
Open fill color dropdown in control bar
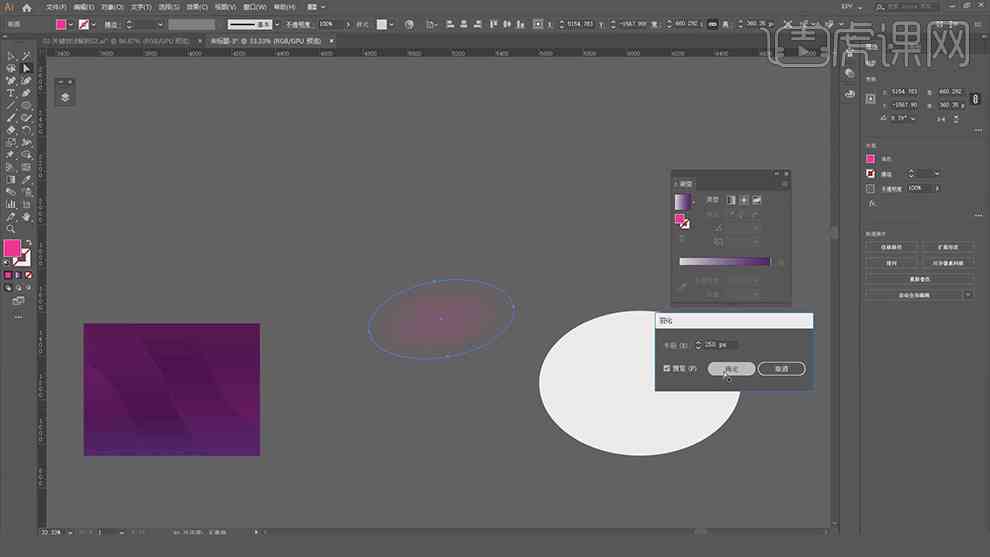71,24
